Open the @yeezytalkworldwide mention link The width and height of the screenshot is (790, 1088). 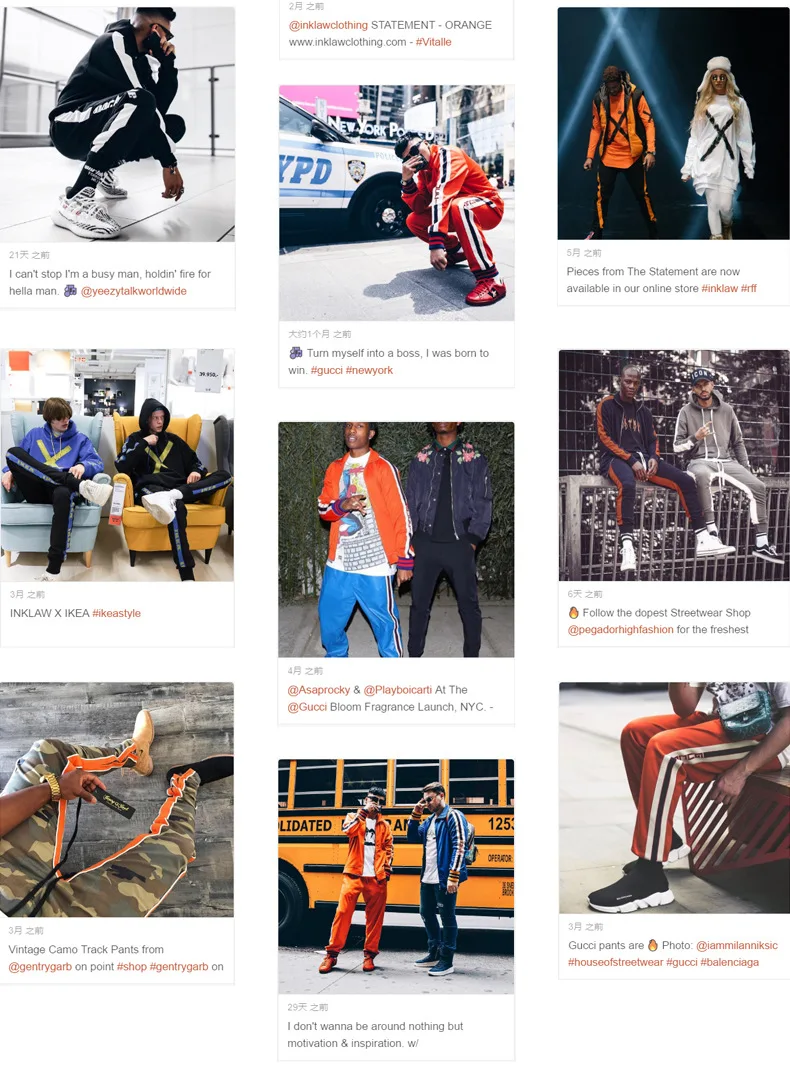coord(134,291)
